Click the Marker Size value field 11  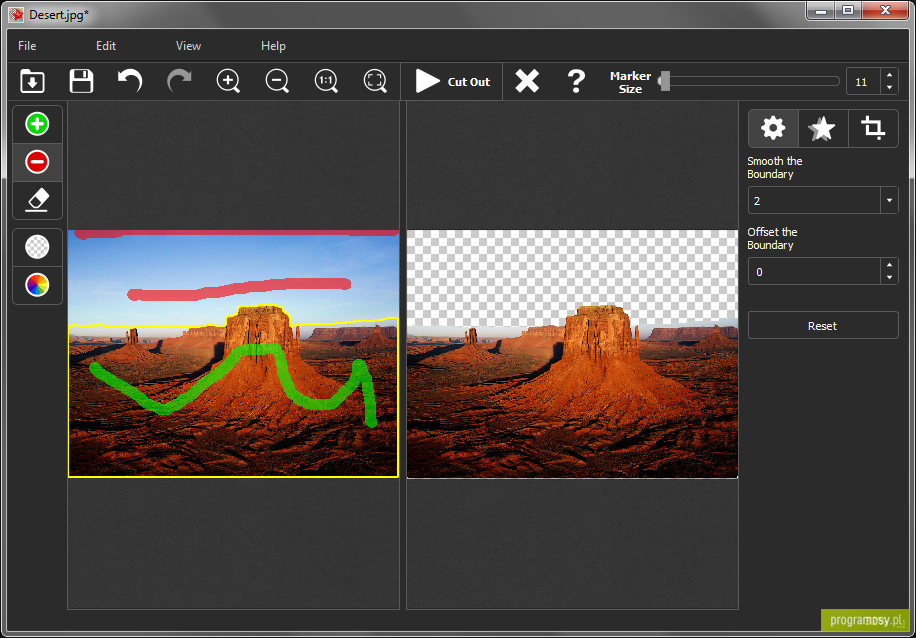point(863,82)
